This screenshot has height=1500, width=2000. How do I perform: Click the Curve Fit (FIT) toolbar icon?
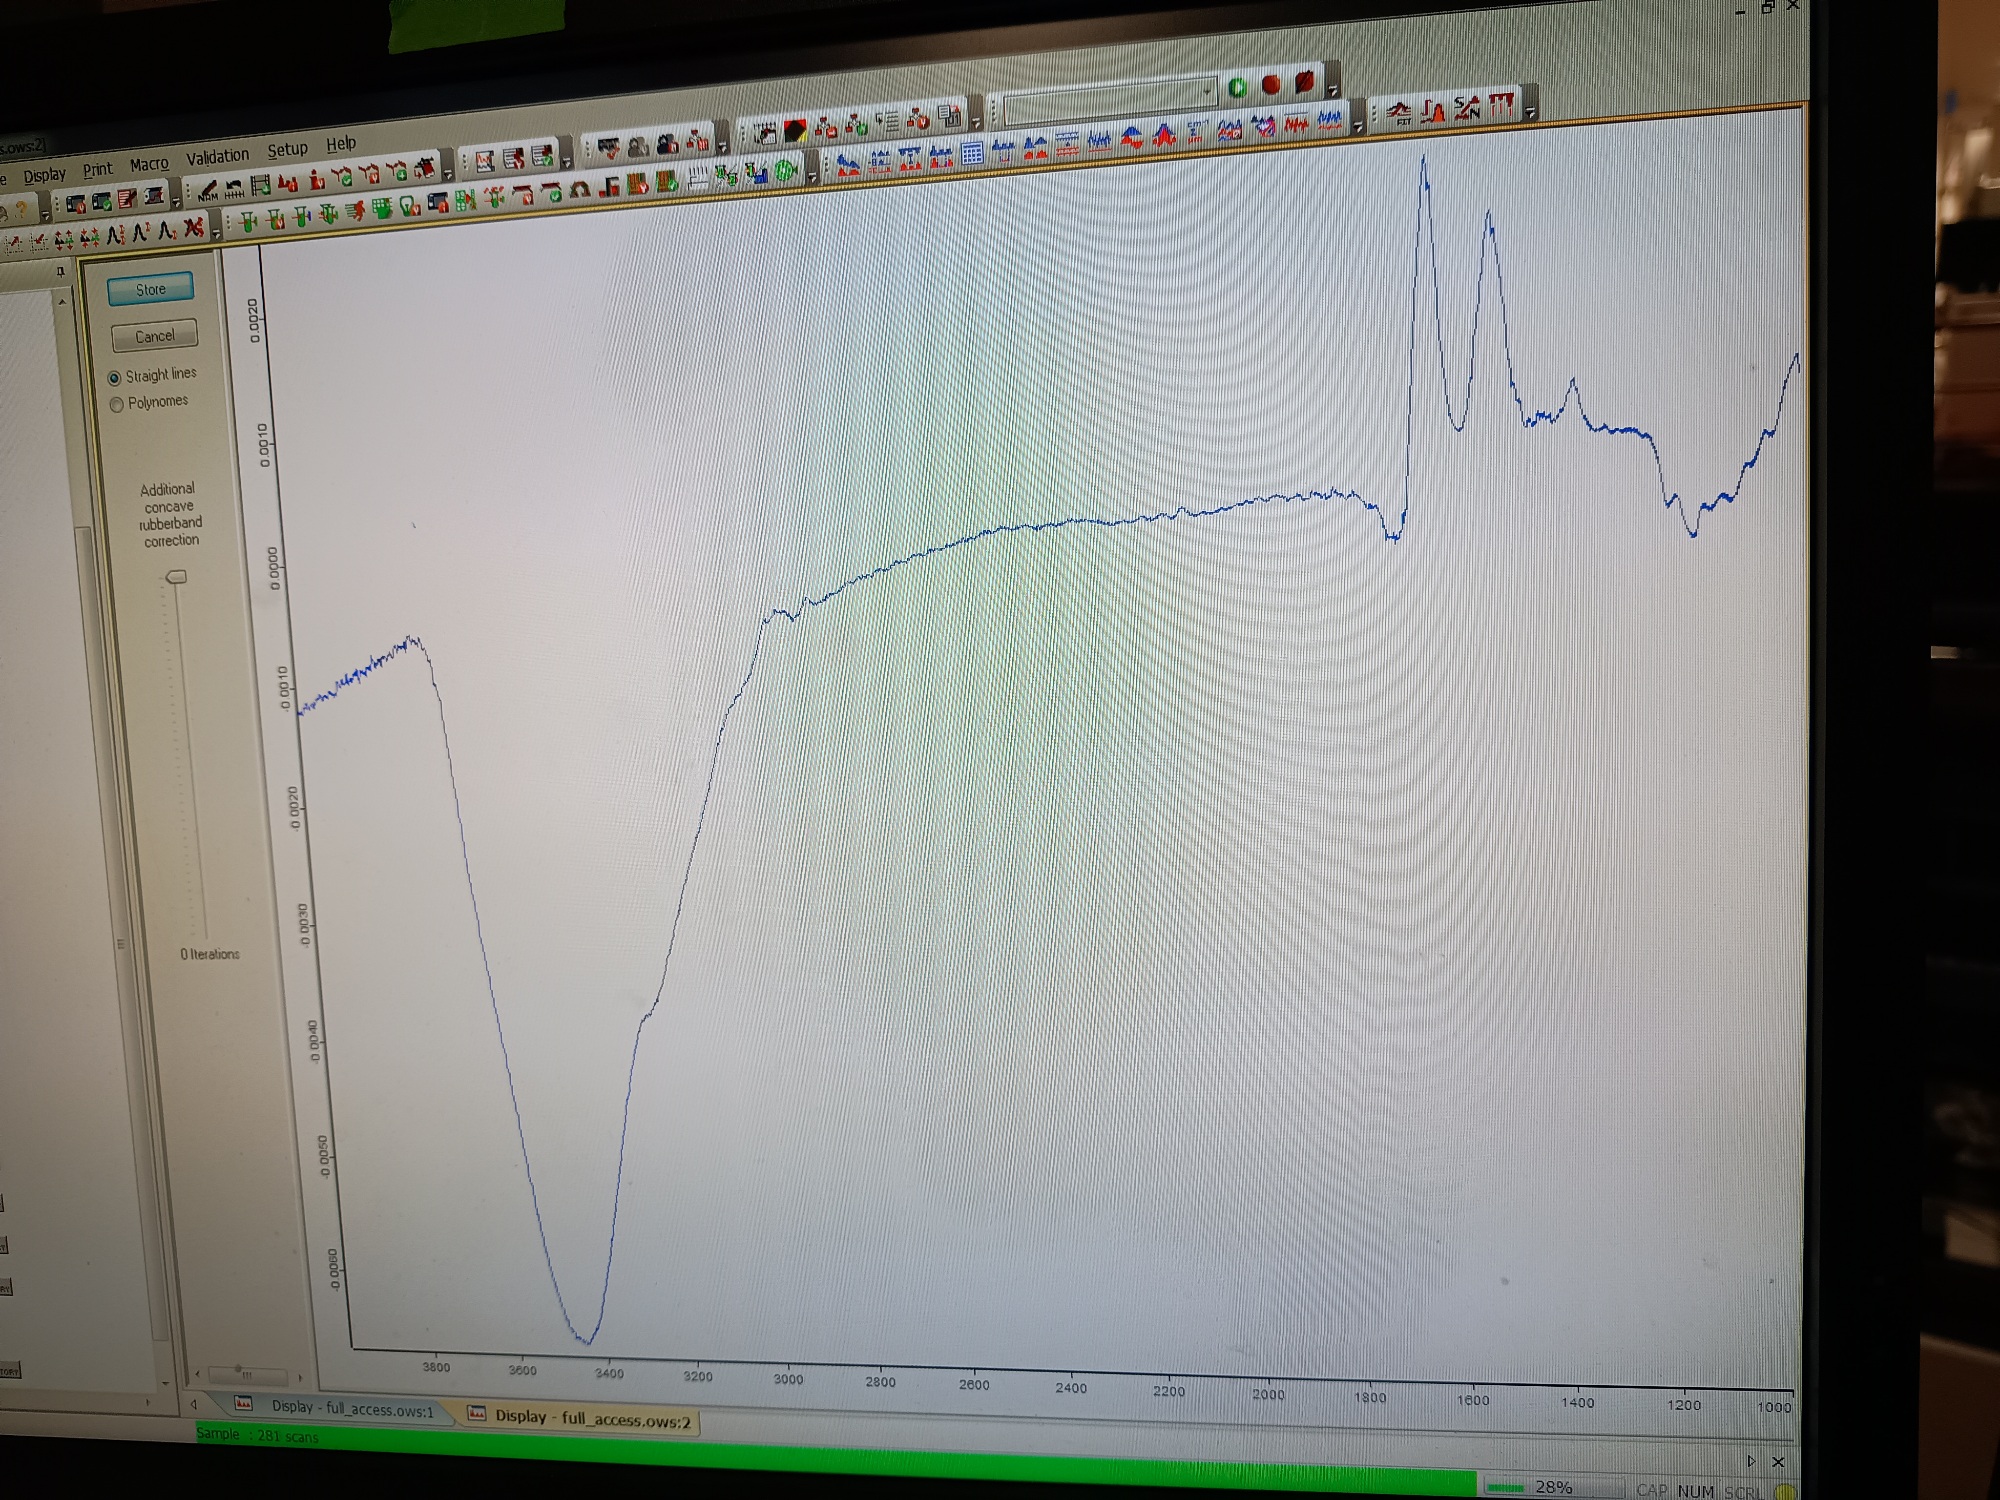tap(1399, 112)
